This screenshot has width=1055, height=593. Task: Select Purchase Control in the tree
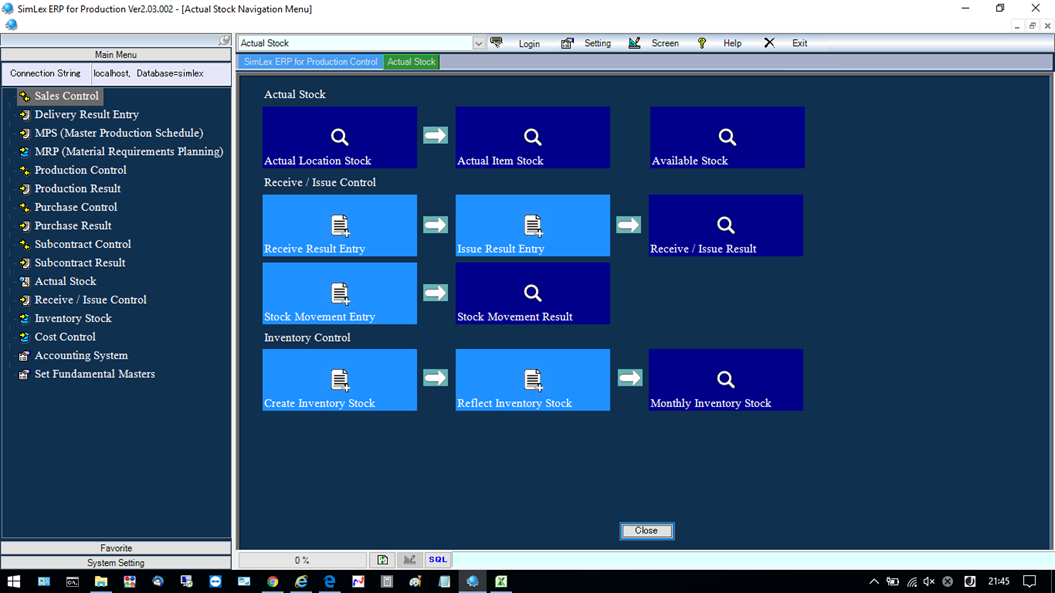coord(76,207)
